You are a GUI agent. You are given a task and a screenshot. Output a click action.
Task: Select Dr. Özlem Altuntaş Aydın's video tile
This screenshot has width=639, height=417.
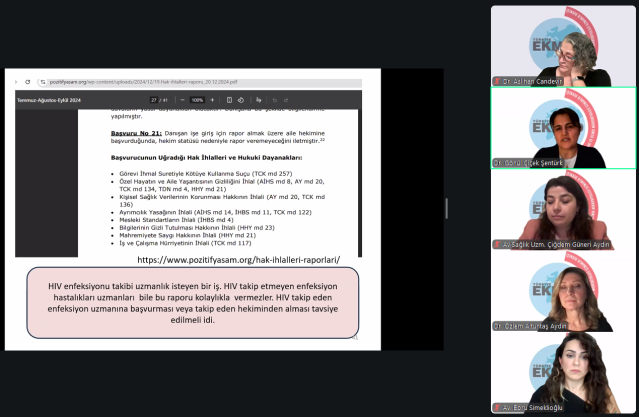click(x=563, y=292)
